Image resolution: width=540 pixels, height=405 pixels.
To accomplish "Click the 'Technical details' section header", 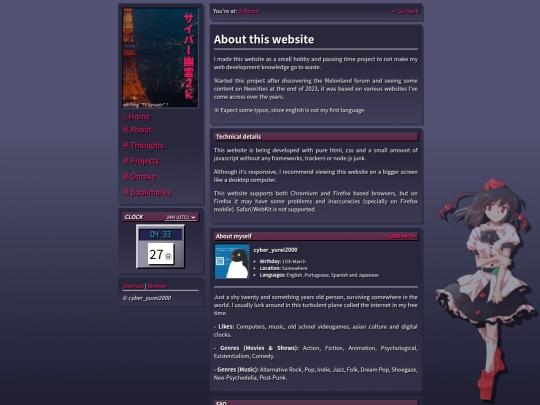I will (316, 137).
